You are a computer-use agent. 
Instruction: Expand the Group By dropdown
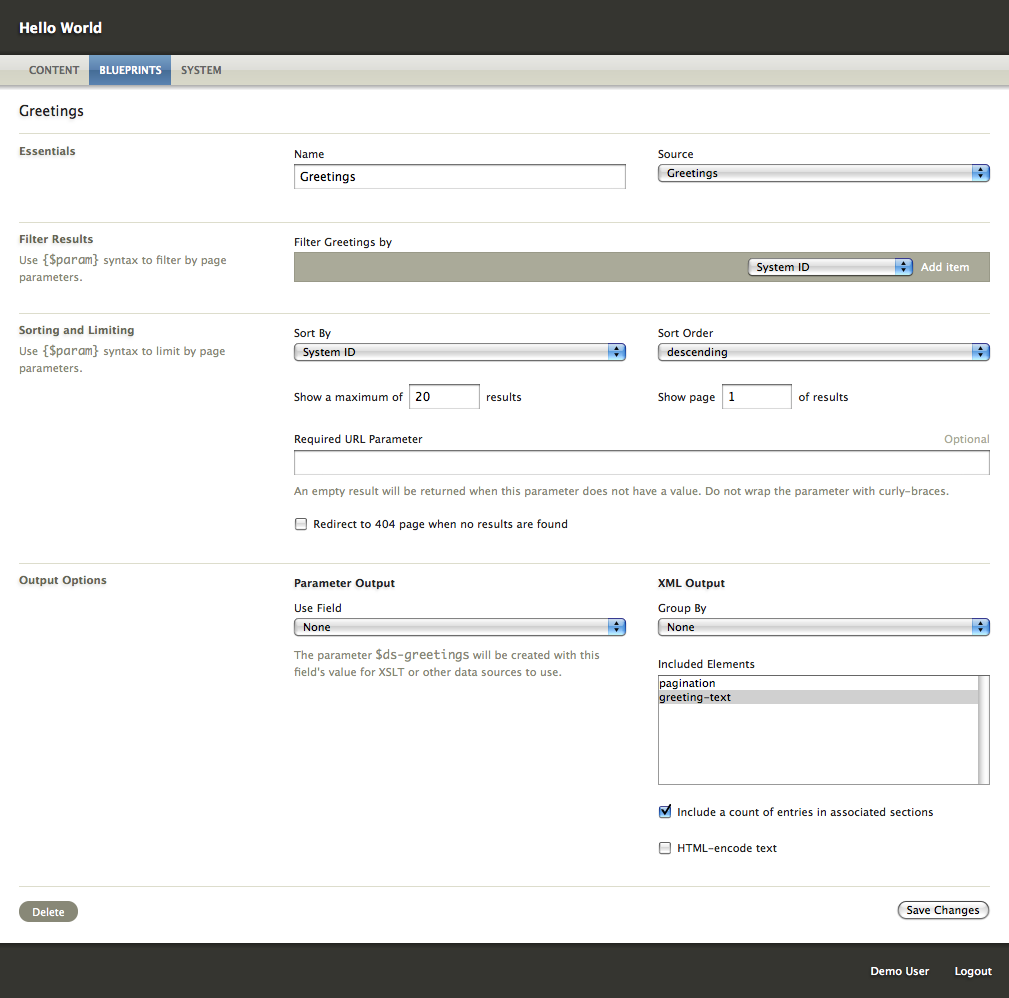823,627
